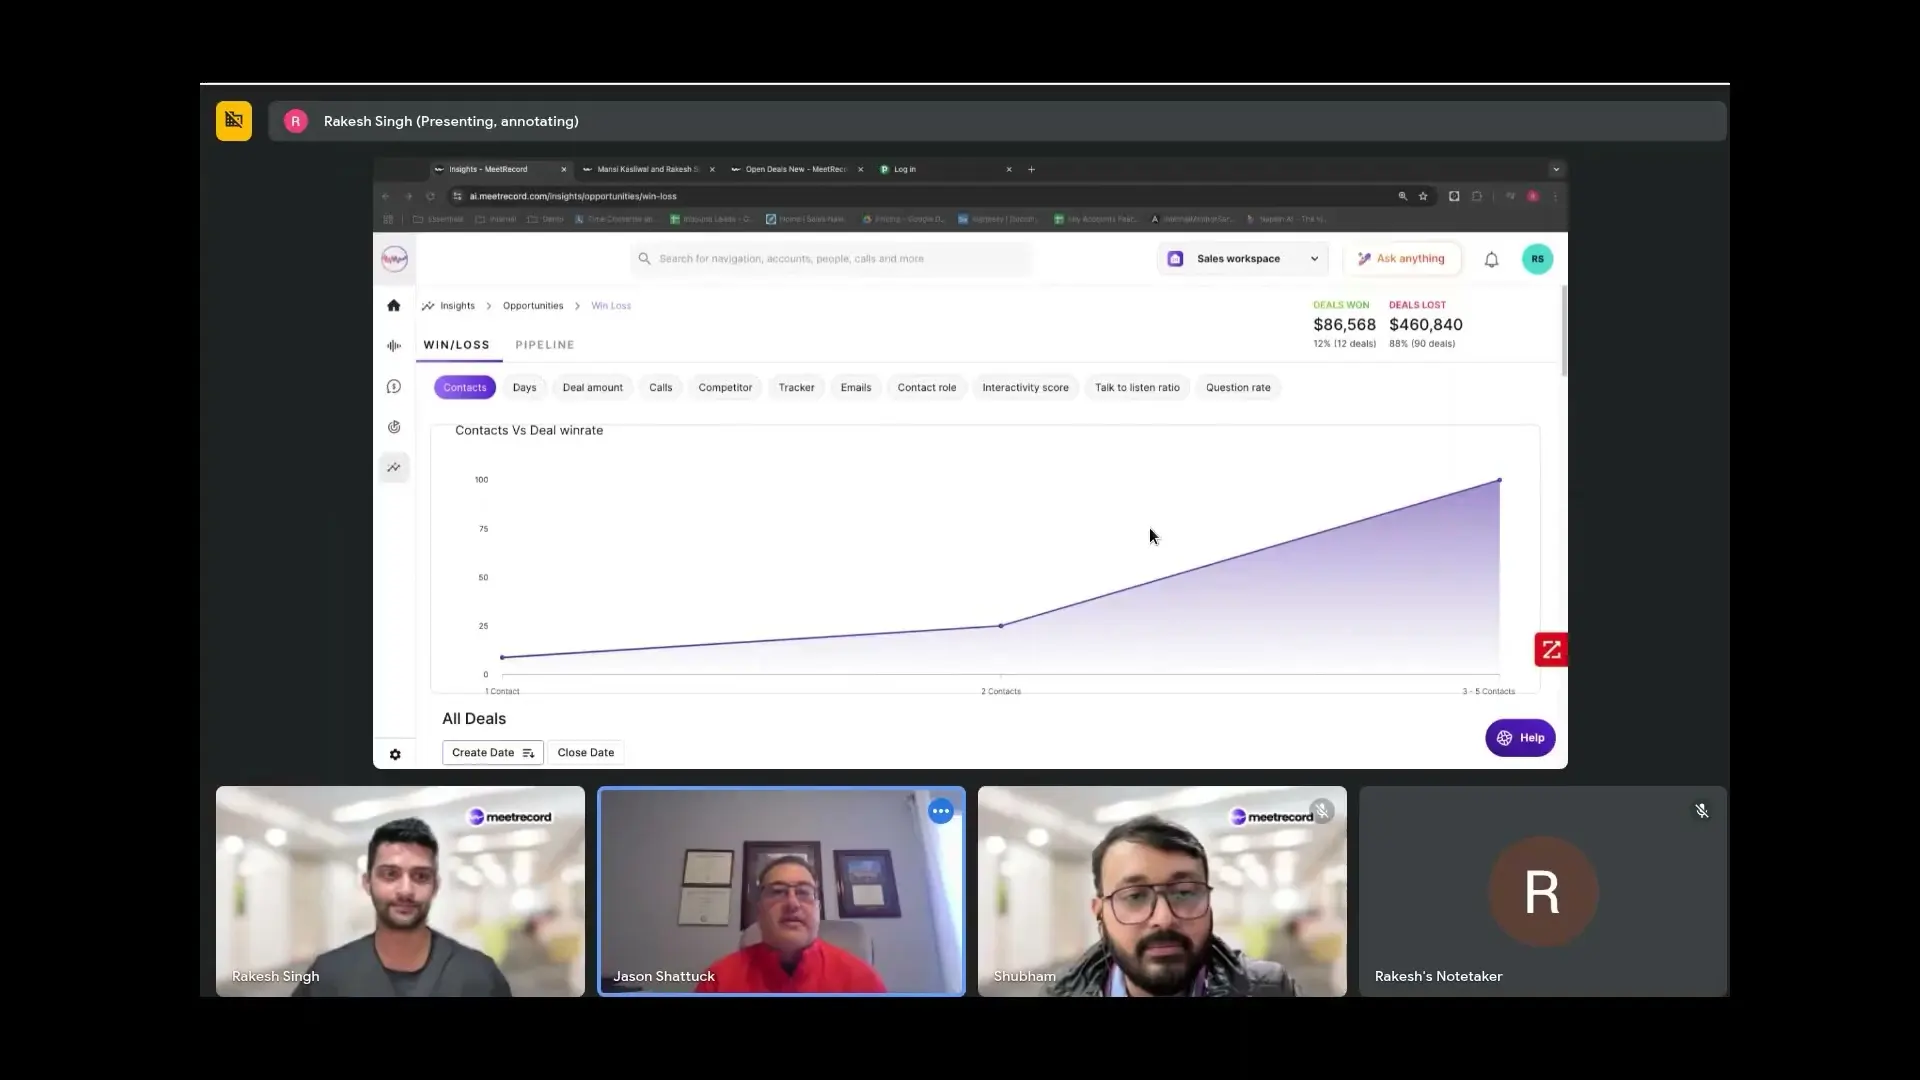Viewport: 1920px width, 1080px height.
Task: Switch to Open Deals New browser tab
Action: (795, 169)
